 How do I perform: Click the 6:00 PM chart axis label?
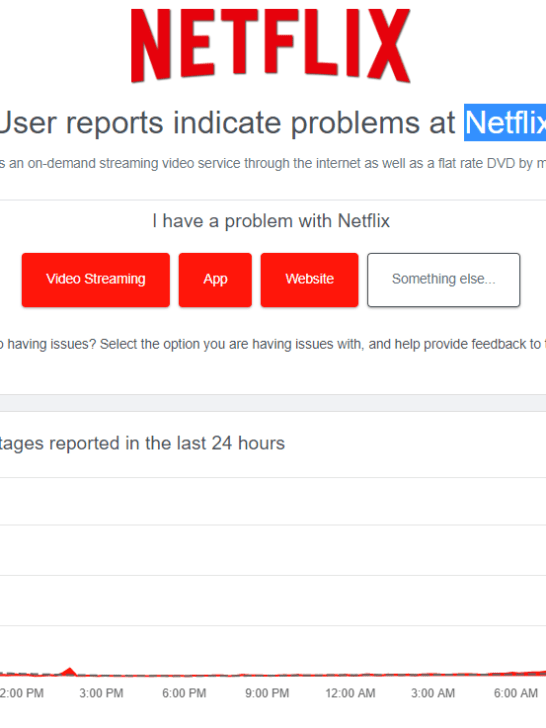tap(184, 693)
